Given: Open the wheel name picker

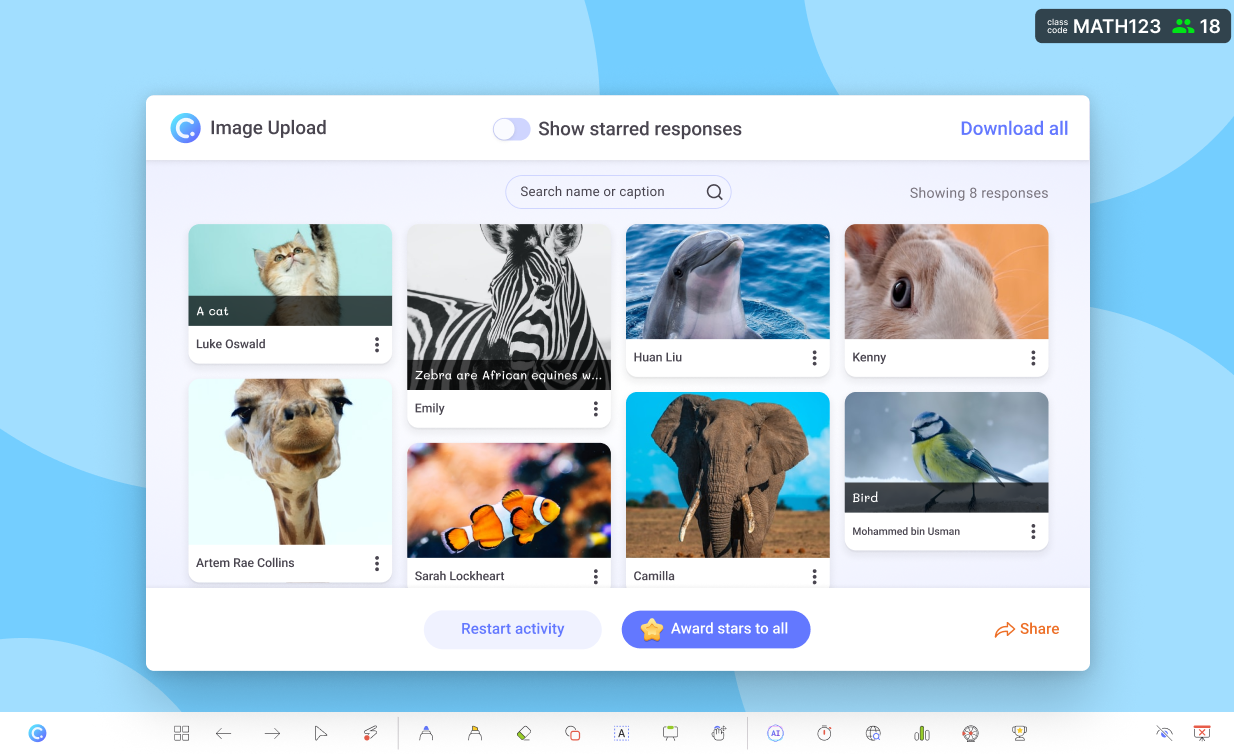Looking at the screenshot, I should [x=970, y=733].
